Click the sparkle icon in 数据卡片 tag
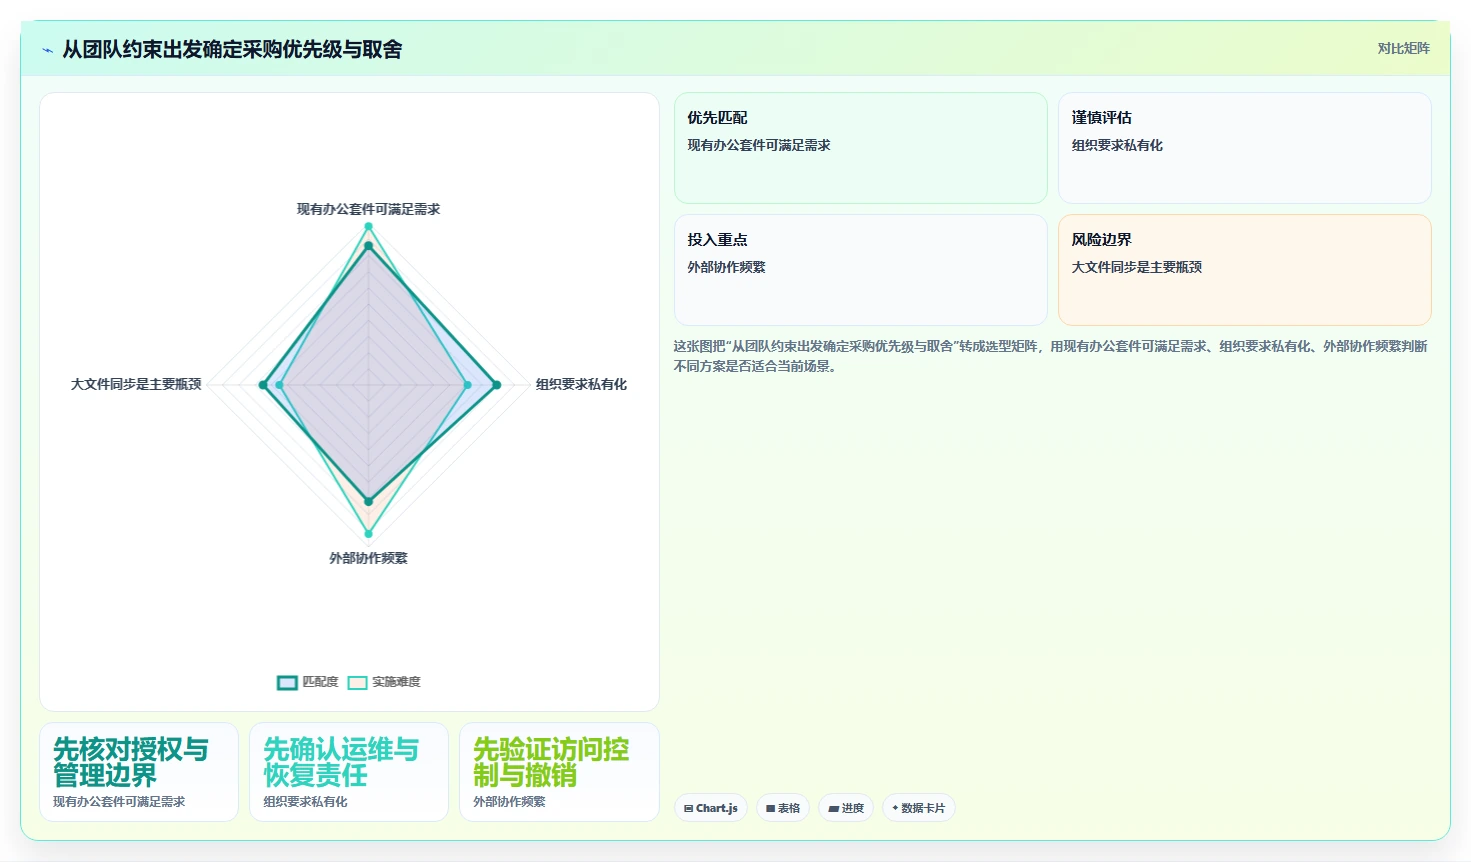 click(x=895, y=808)
